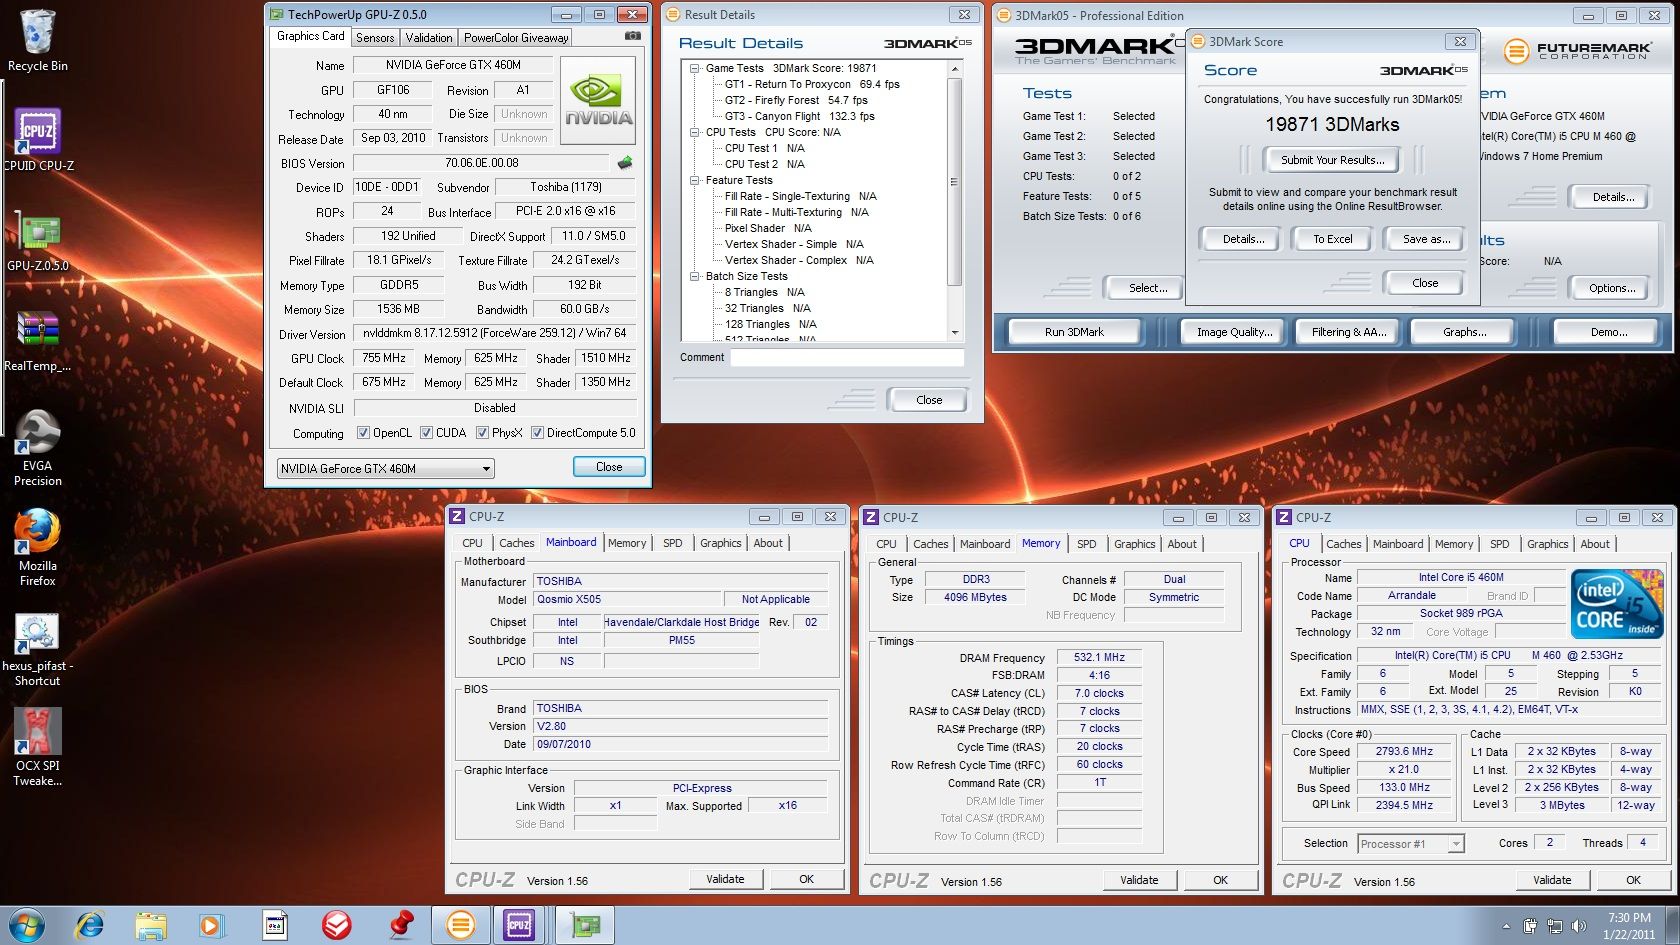Image resolution: width=1680 pixels, height=945 pixels.
Task: Collapse the CPU Tests tree node
Action: tap(695, 132)
